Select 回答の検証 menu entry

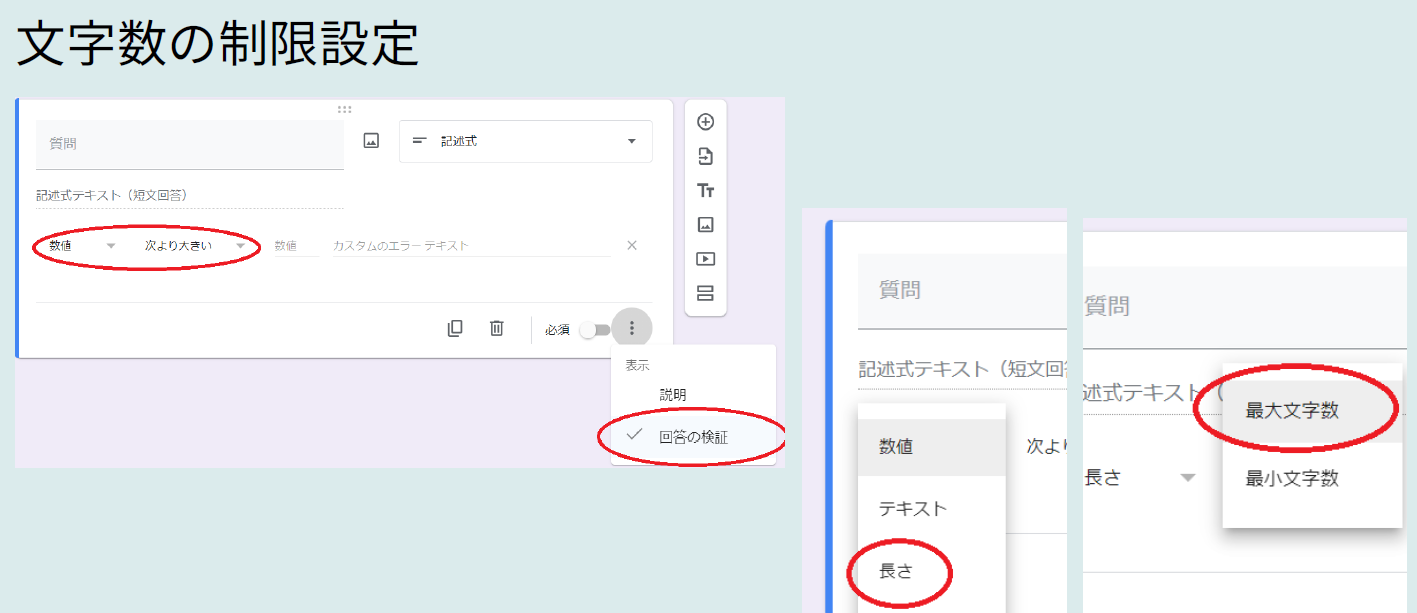694,437
